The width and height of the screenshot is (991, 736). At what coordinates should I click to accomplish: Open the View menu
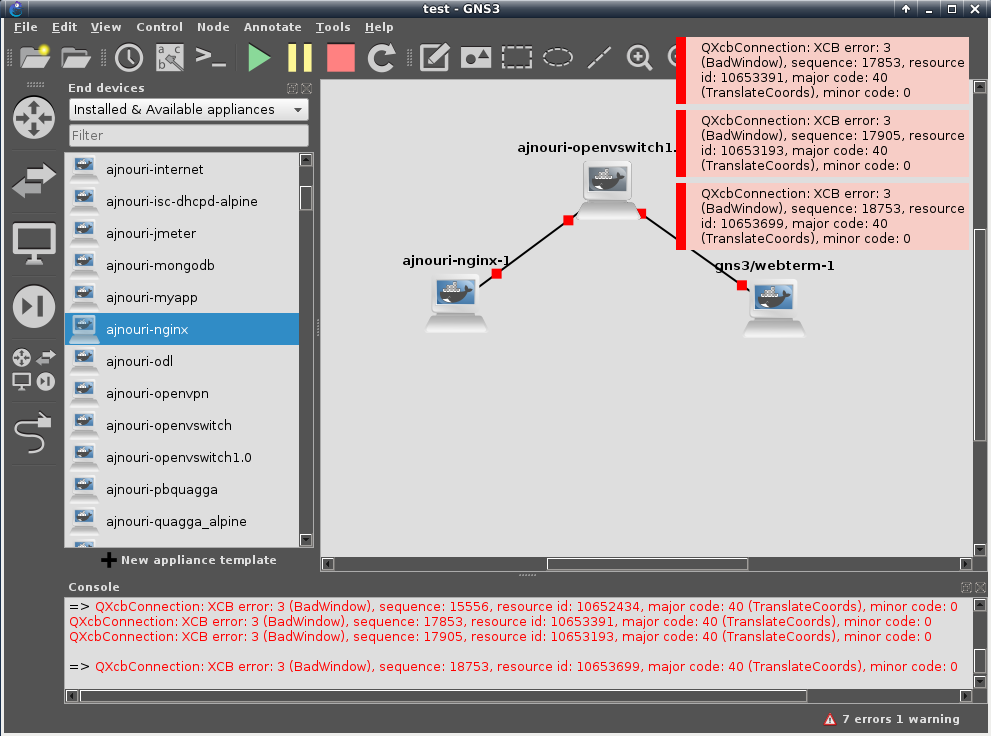pyautogui.click(x=106, y=27)
